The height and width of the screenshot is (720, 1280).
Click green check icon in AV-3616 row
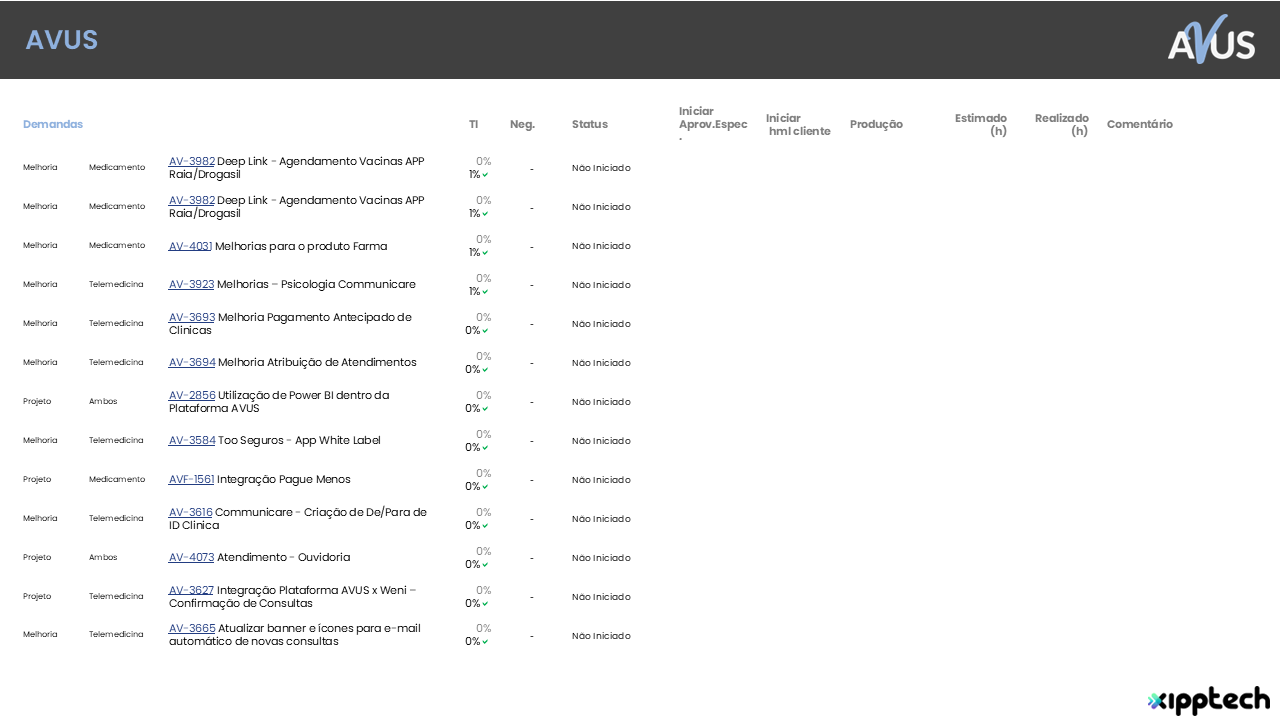[485, 526]
